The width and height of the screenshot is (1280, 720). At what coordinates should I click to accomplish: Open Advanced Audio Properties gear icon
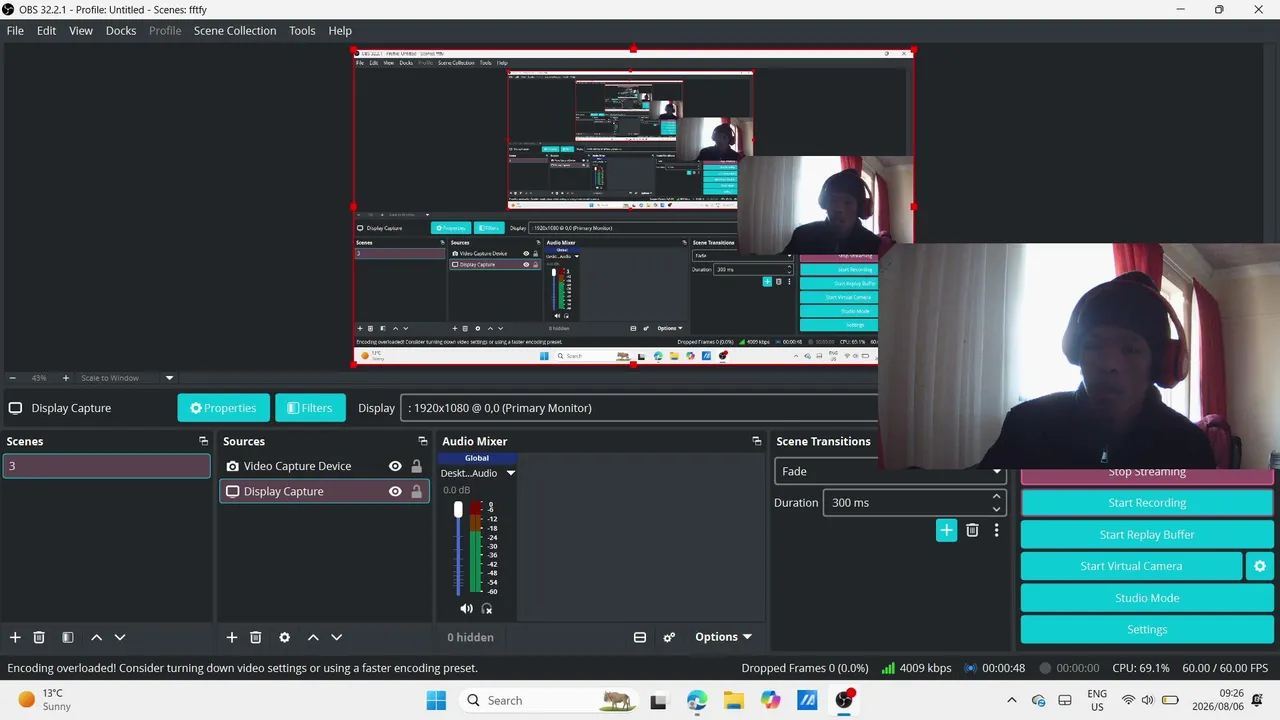669,637
